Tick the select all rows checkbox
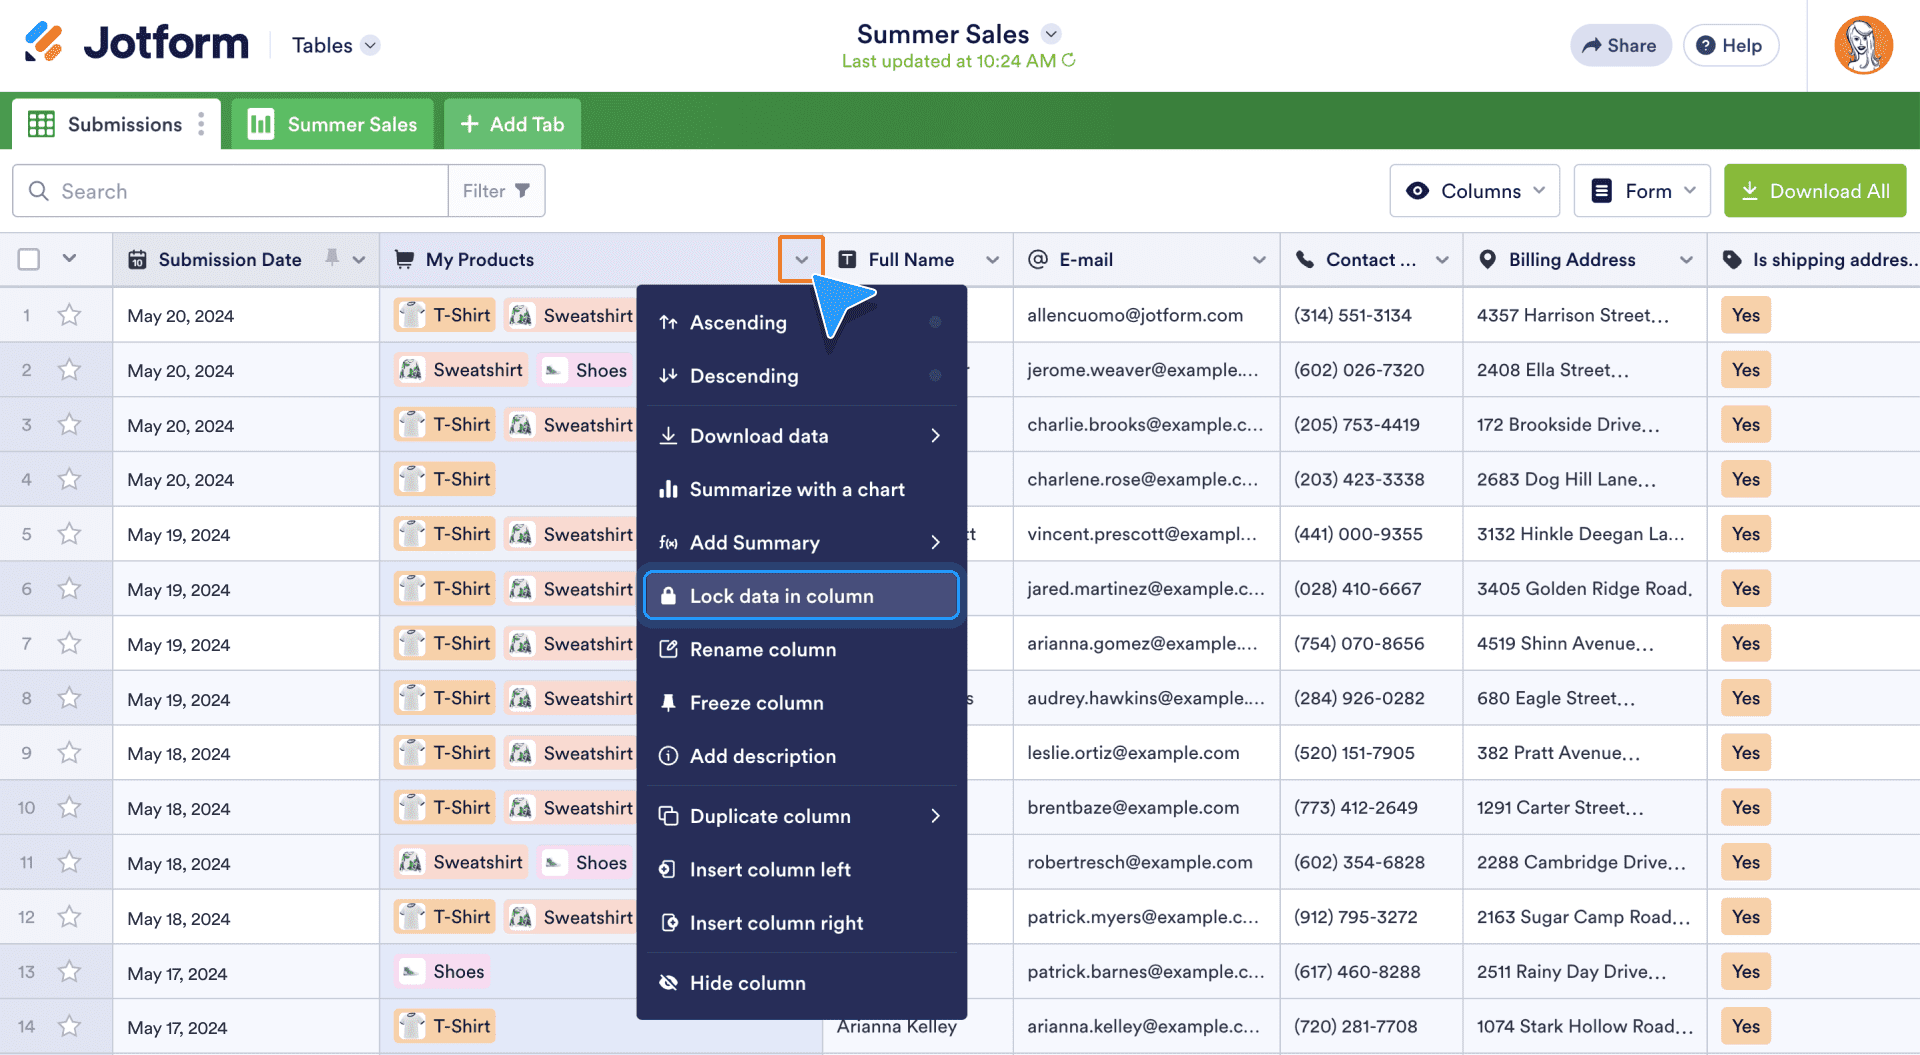The width and height of the screenshot is (1920, 1055). (29, 259)
